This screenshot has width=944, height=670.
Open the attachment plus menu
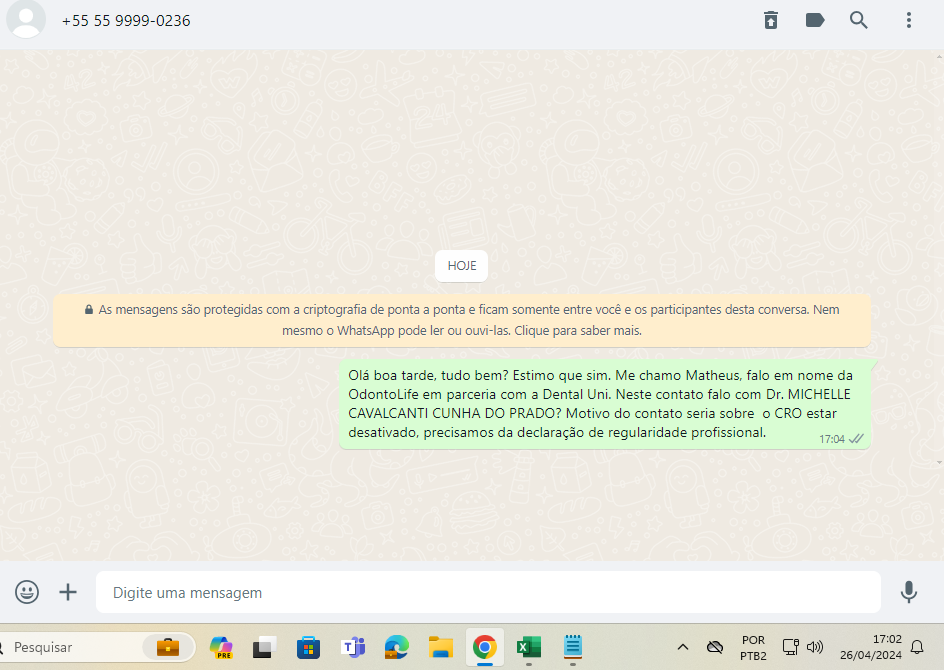68,592
